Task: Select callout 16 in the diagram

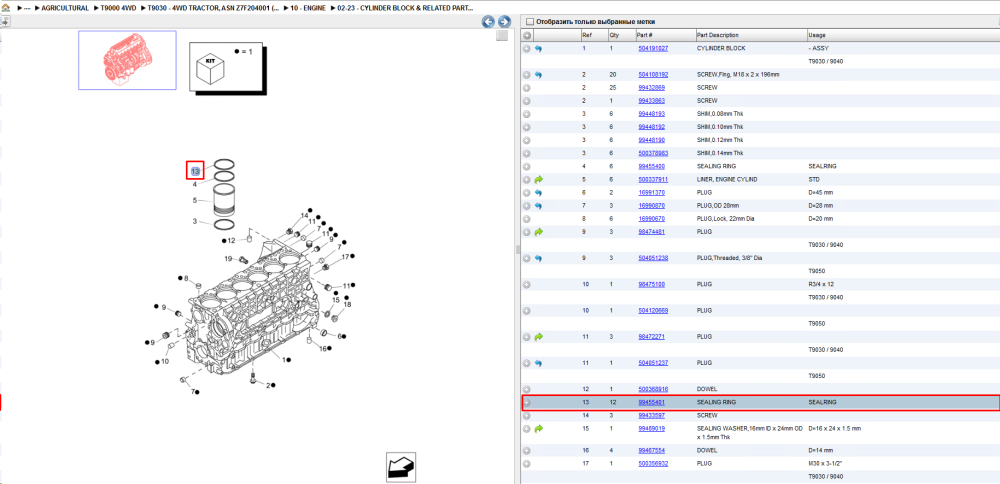Action: (x=323, y=348)
